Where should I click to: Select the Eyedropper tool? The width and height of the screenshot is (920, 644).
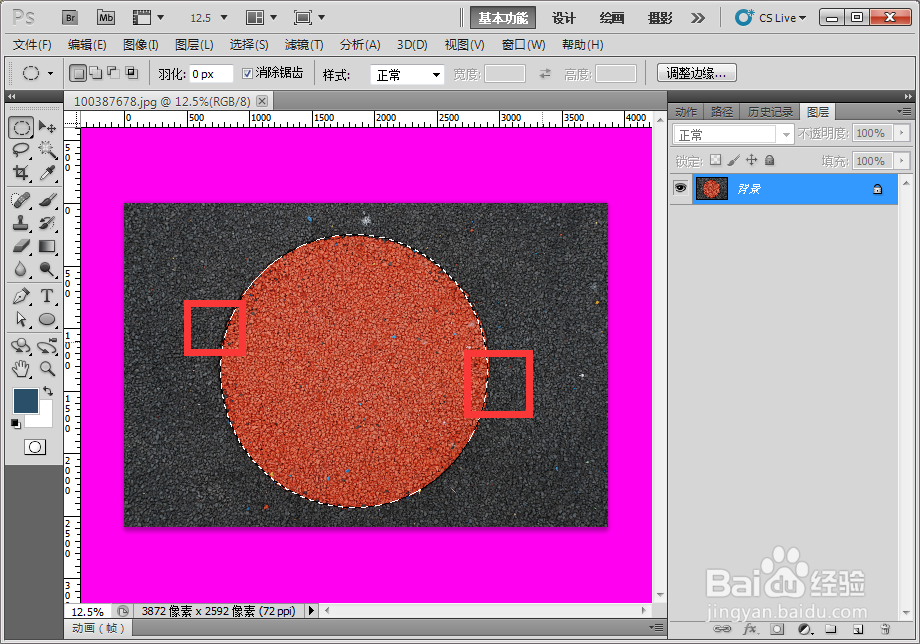tap(48, 172)
